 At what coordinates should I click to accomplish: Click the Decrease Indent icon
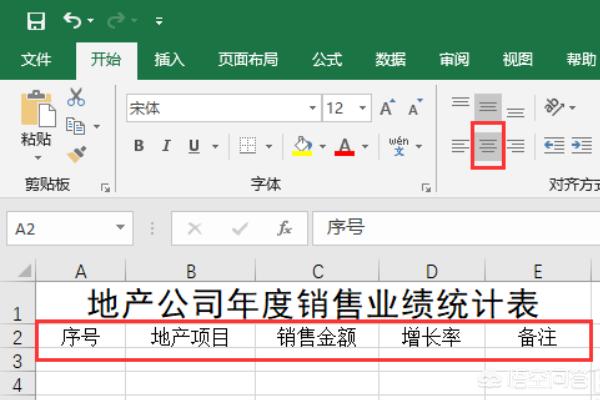[554, 146]
